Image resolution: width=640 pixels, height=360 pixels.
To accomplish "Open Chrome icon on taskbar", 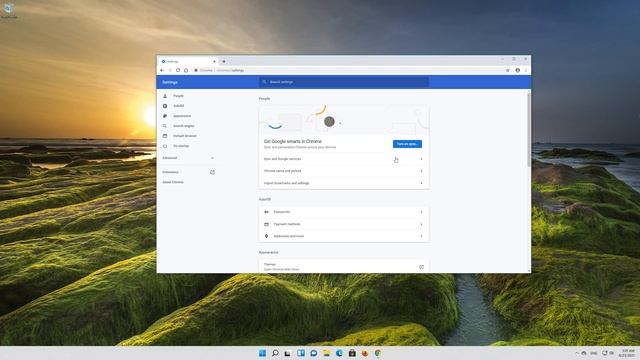I will coord(378,353).
